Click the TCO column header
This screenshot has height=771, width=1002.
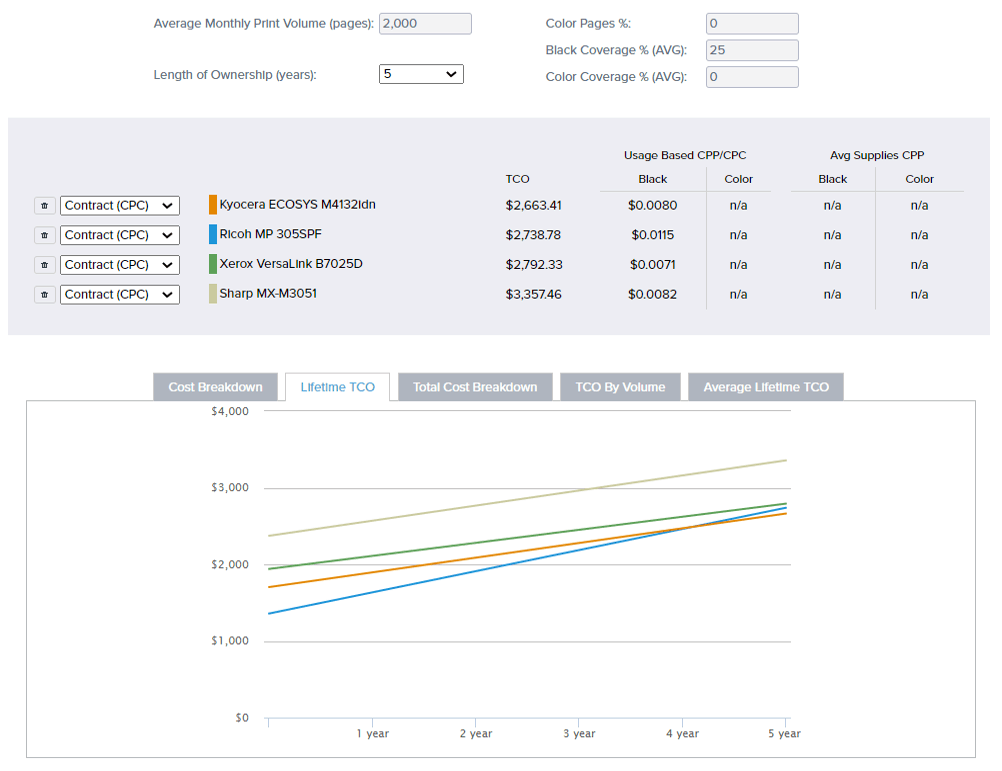point(518,179)
